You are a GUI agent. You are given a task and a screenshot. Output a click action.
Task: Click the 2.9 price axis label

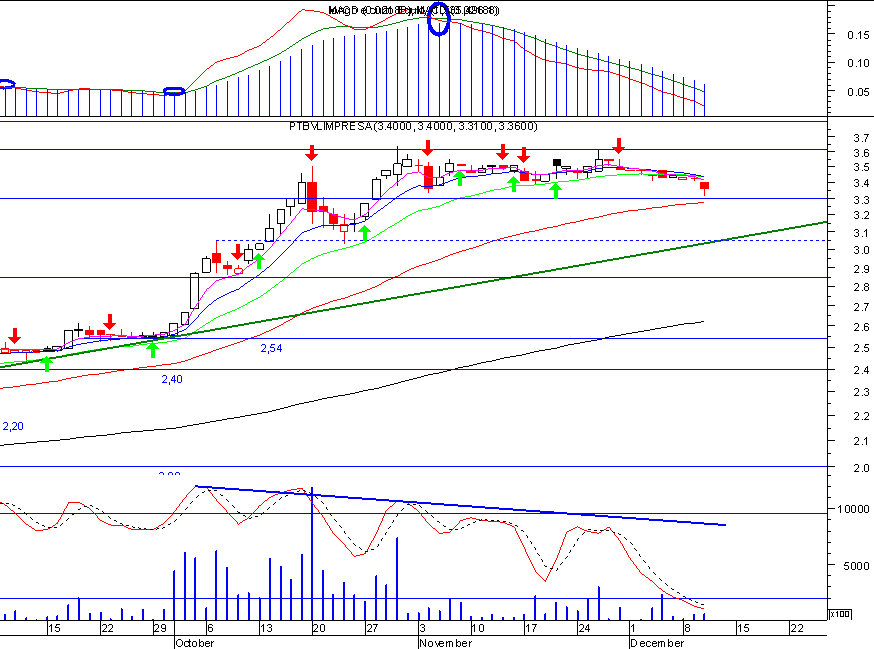(x=861, y=269)
